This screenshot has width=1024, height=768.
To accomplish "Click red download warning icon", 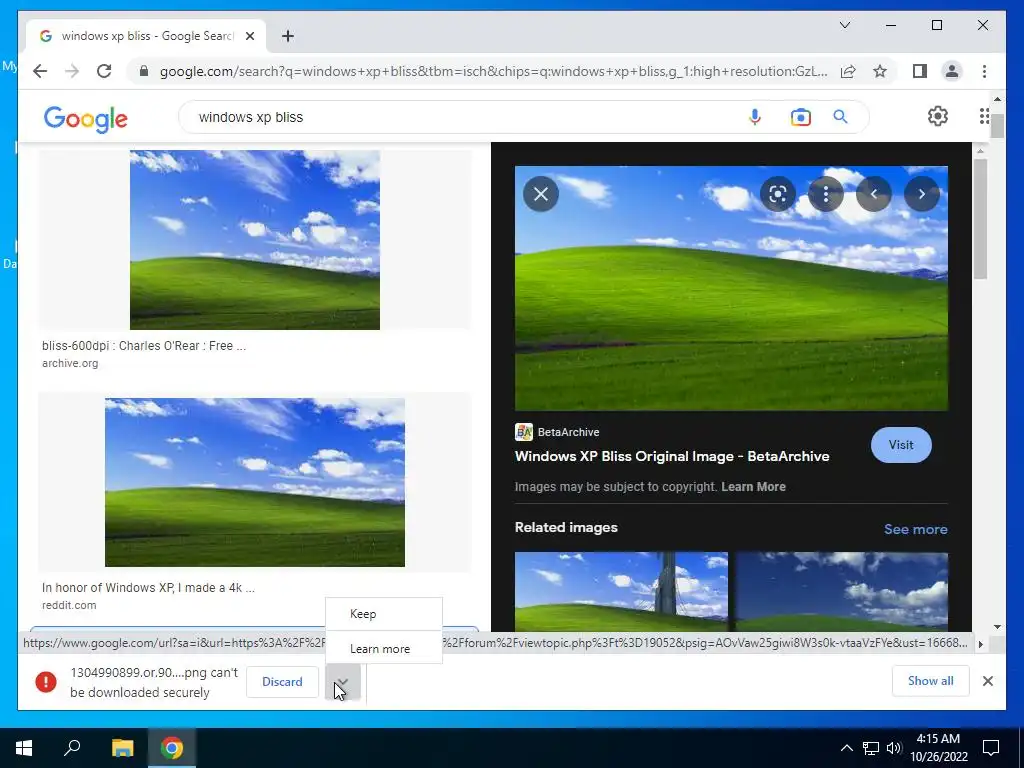I will coord(46,682).
